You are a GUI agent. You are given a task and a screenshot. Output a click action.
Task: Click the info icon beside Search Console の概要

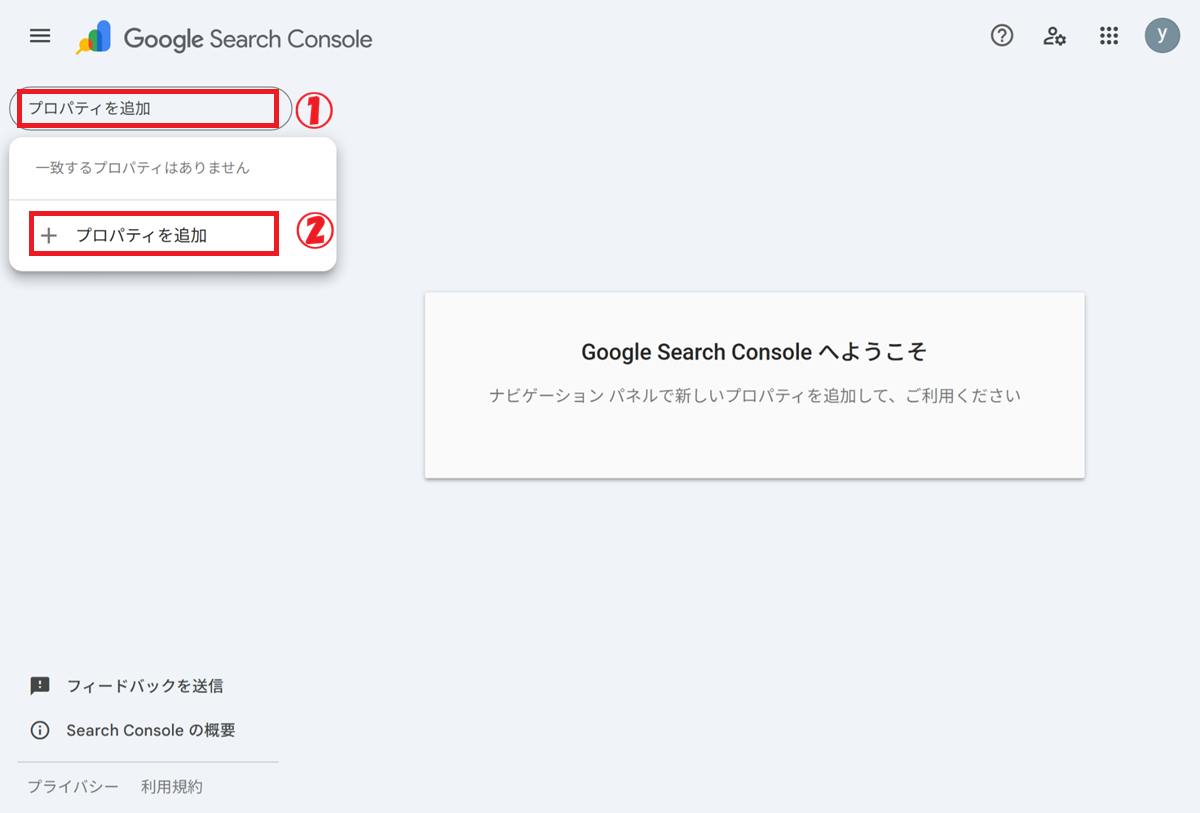coord(40,730)
